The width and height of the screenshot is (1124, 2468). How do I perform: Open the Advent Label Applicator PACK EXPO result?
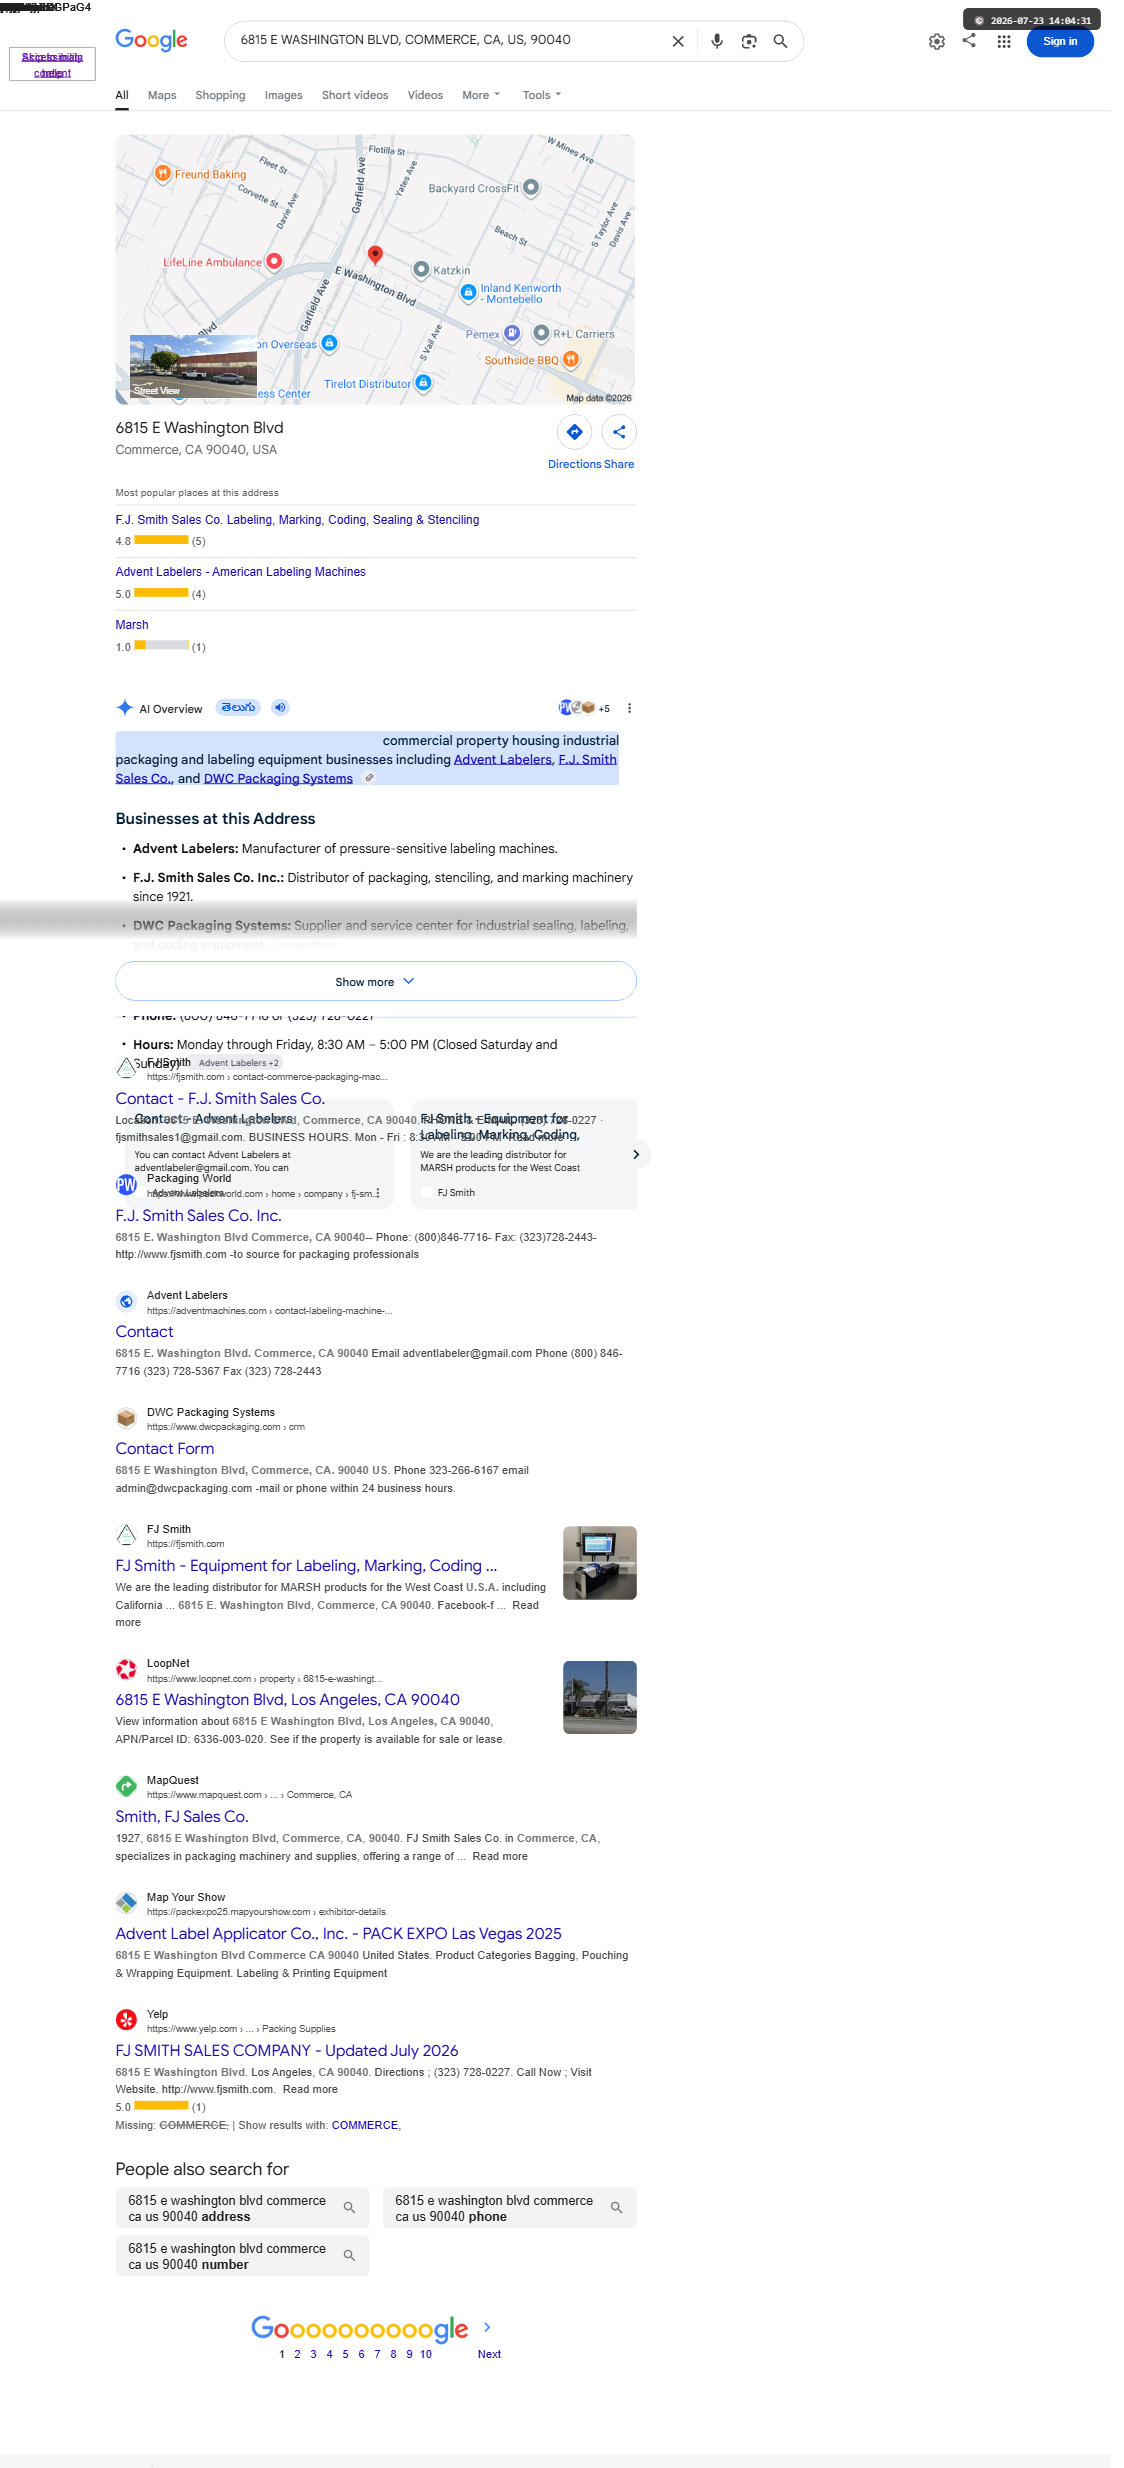pos(339,1933)
